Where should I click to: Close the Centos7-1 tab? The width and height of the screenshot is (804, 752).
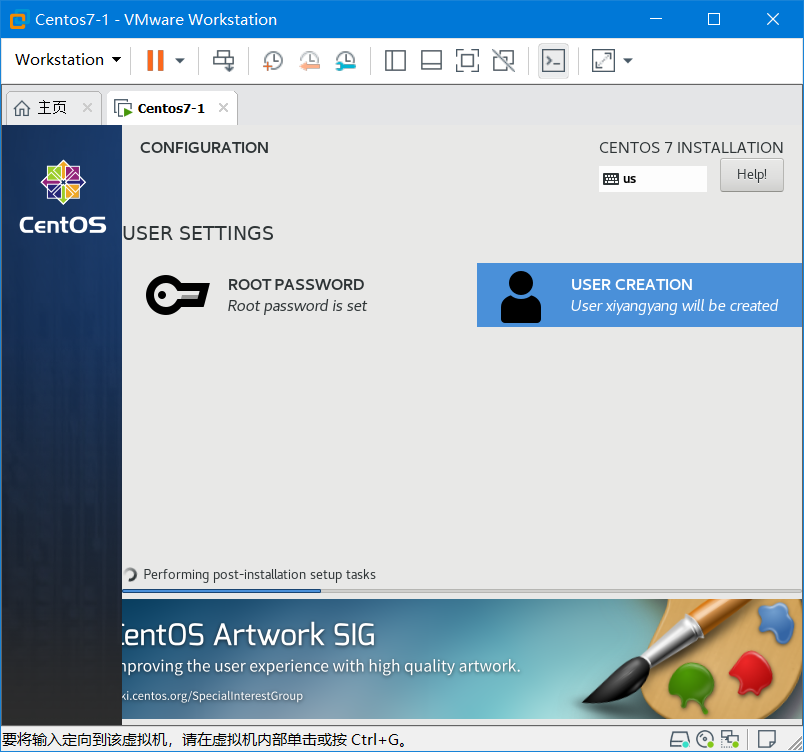(223, 108)
